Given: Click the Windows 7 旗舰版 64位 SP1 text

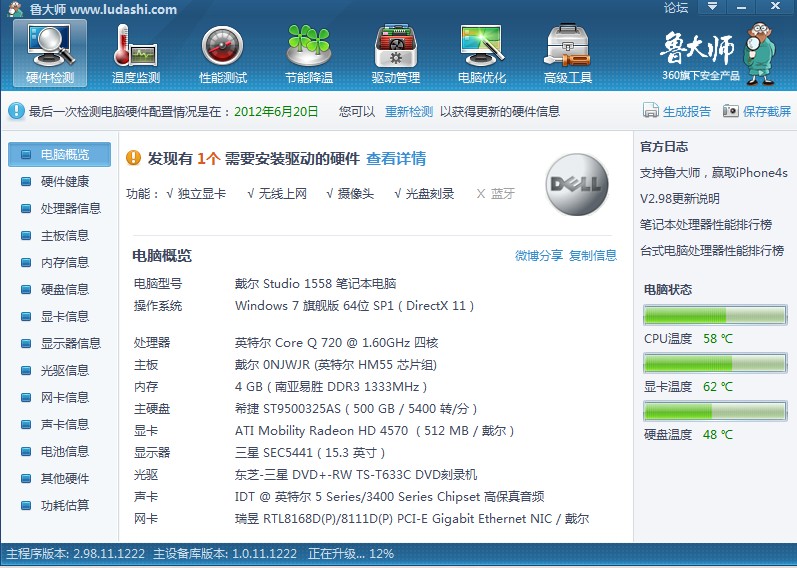Looking at the screenshot, I should pos(354,306).
